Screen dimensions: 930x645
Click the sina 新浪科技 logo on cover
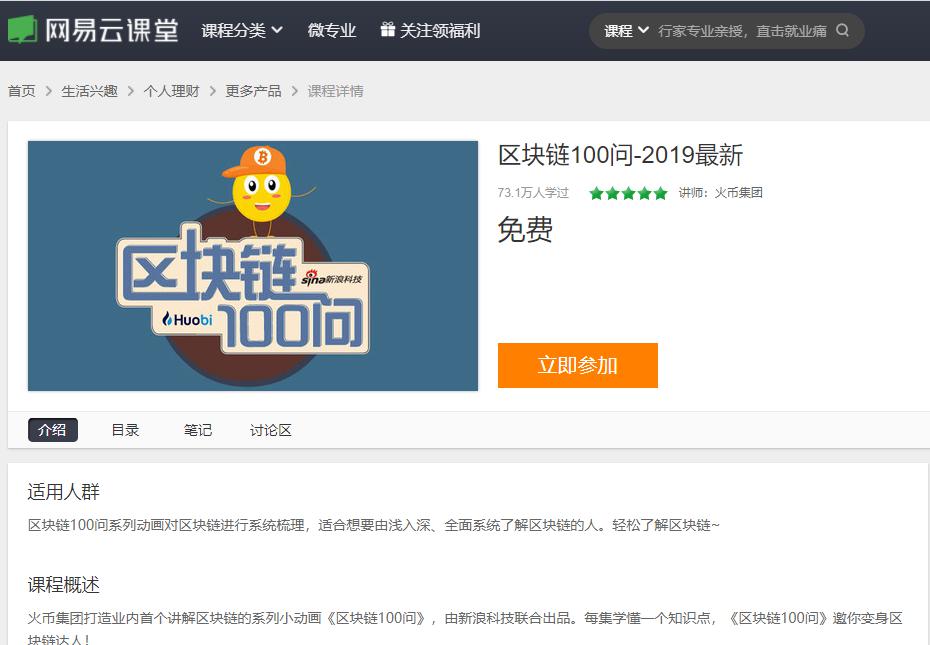pyautogui.click(x=332, y=278)
